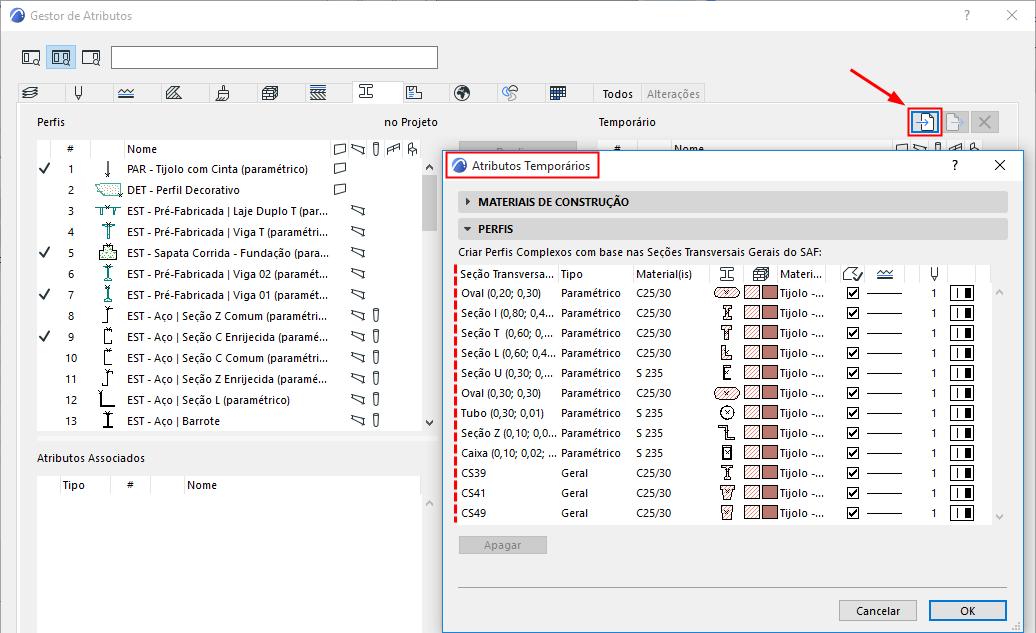Toggle checkbox in the Seção Z row

tap(853, 433)
